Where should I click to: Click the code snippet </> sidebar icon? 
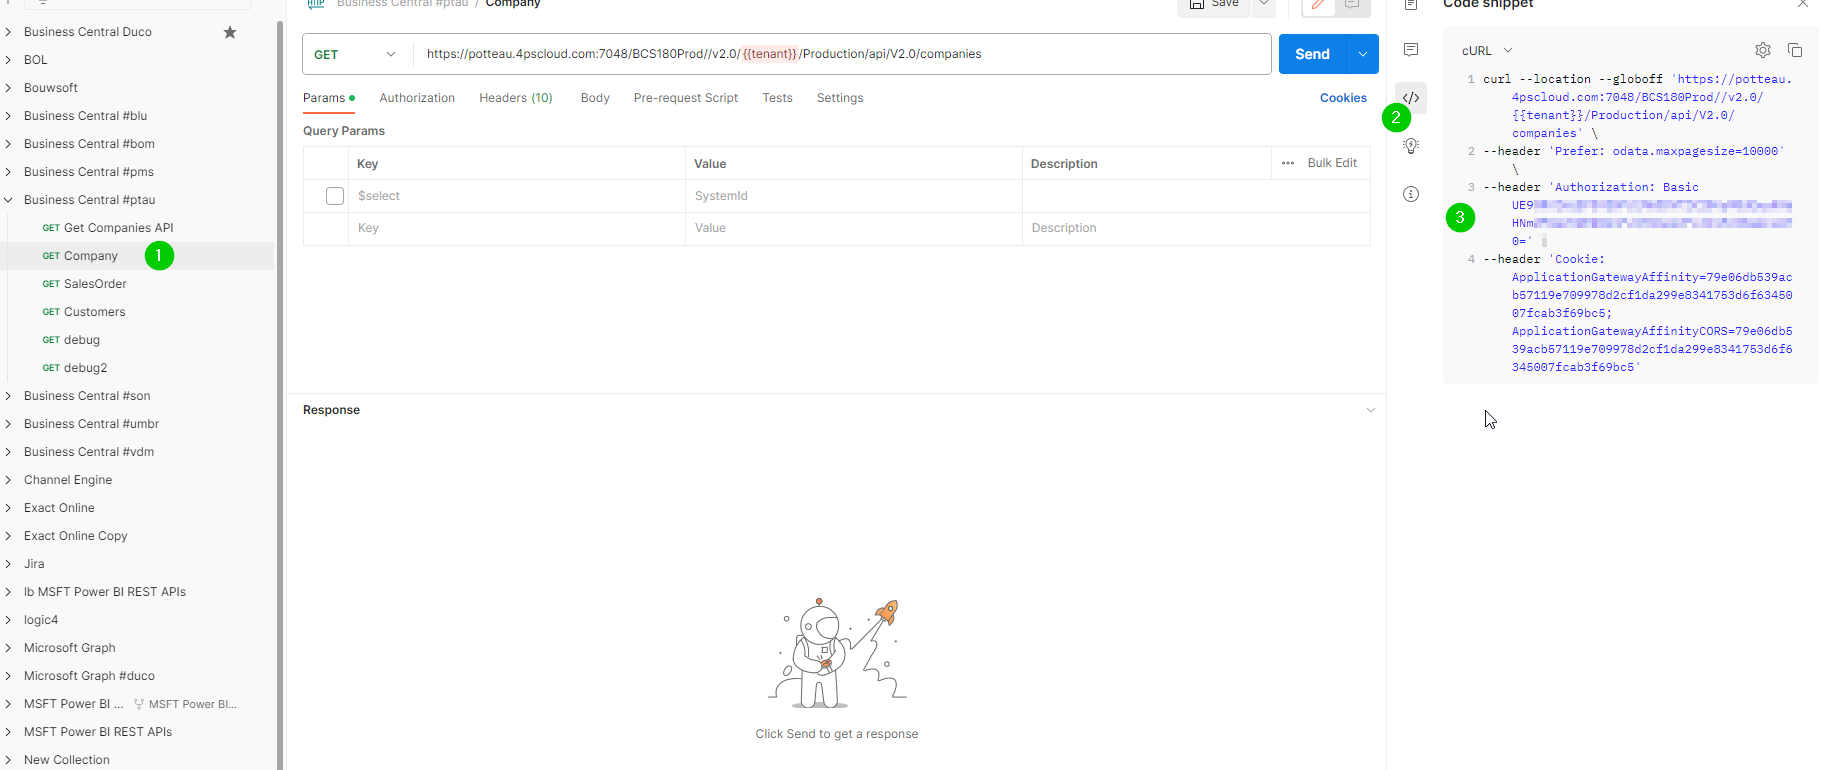coord(1411,98)
